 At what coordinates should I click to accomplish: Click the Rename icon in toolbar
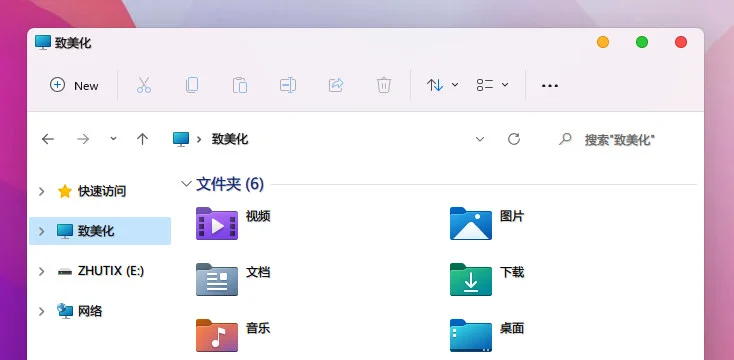pos(288,85)
